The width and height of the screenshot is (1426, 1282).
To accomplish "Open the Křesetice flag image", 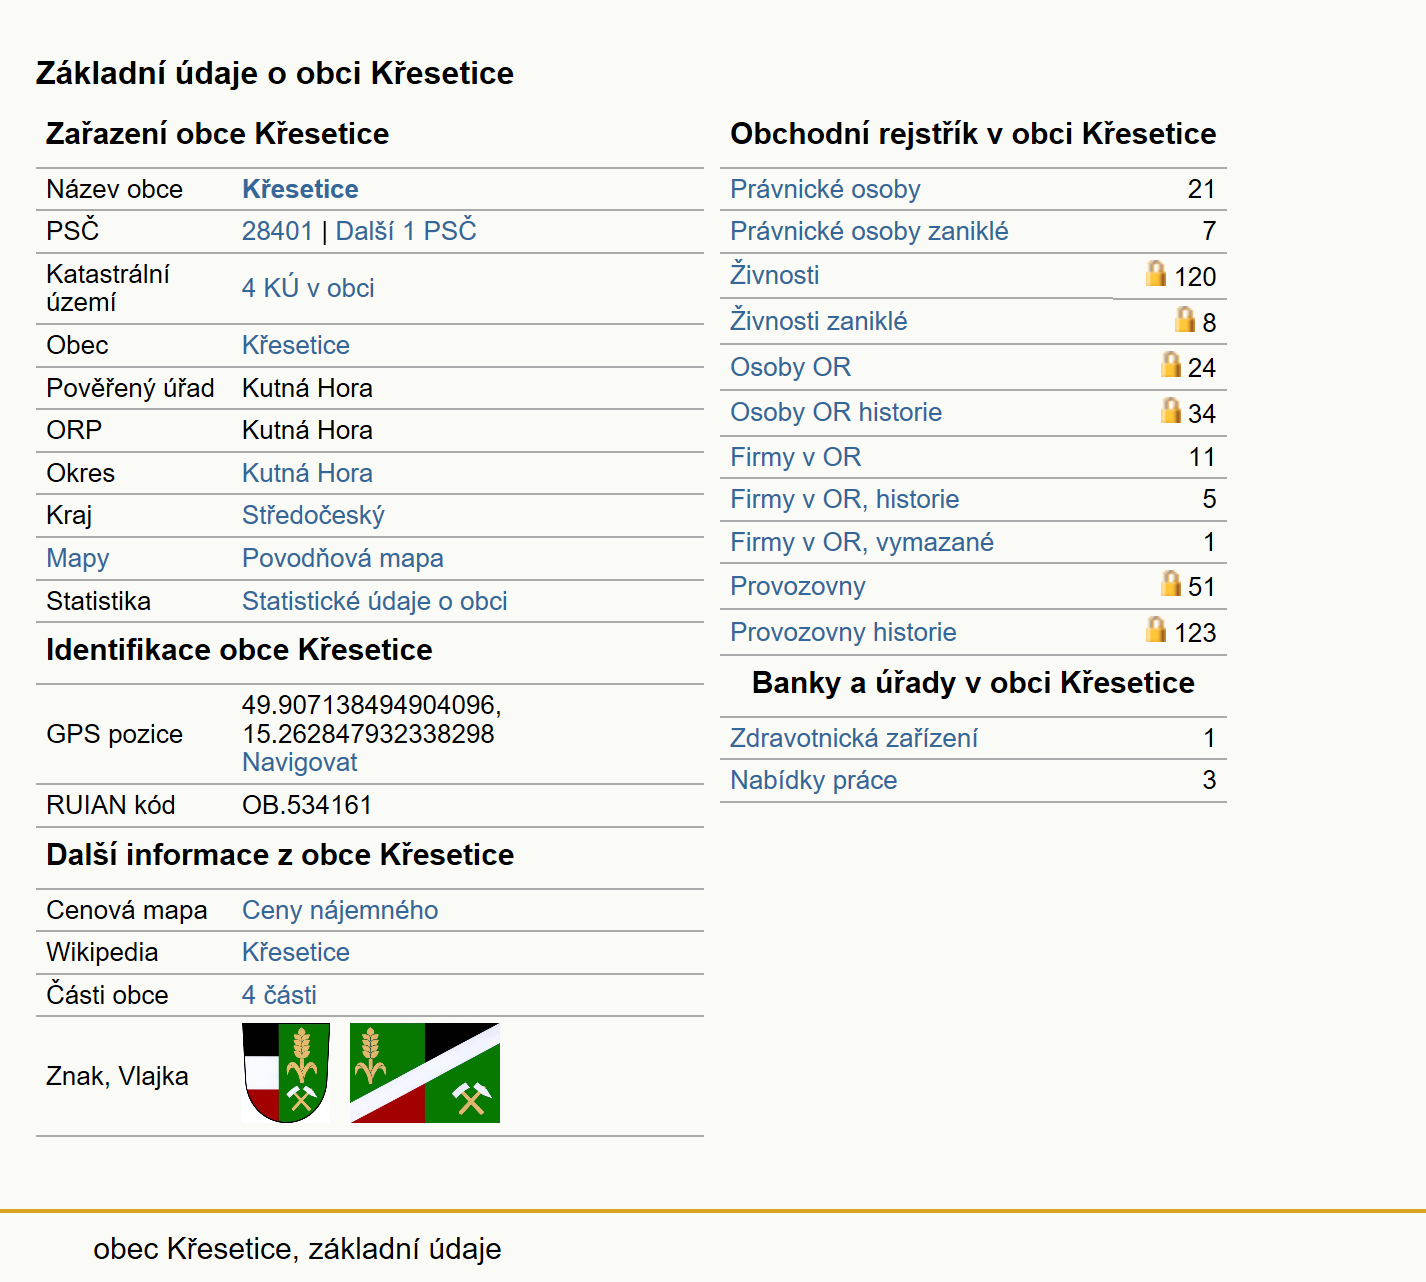I will click(x=425, y=1073).
